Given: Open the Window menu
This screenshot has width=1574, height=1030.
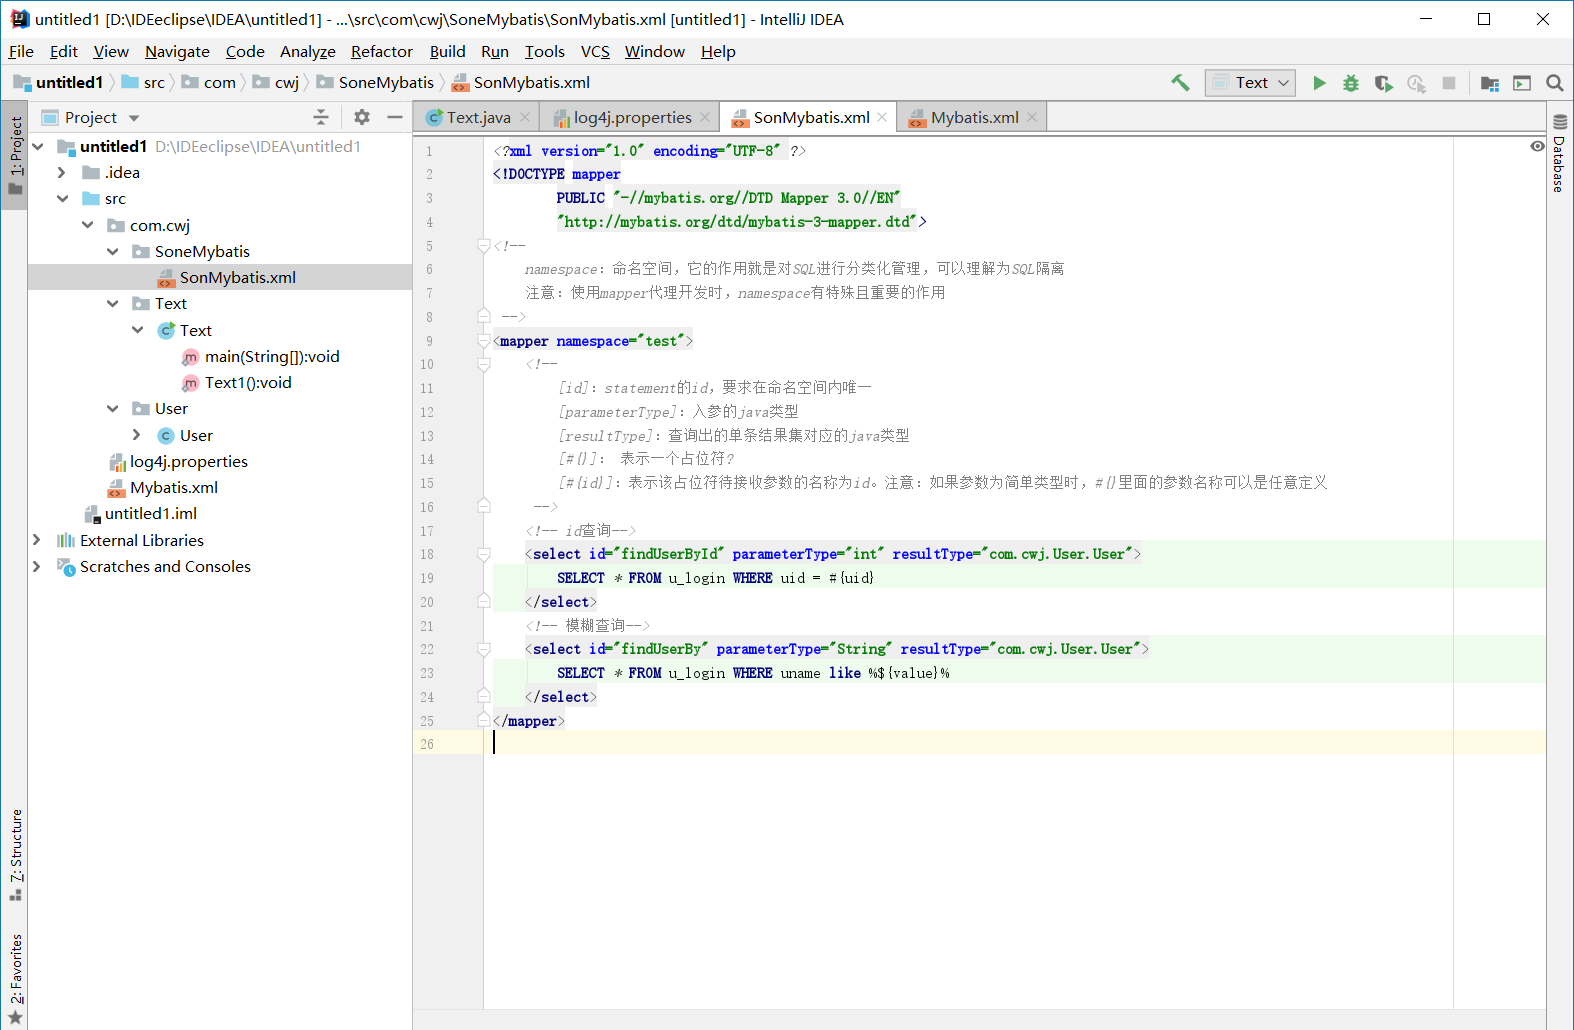Looking at the screenshot, I should [655, 52].
